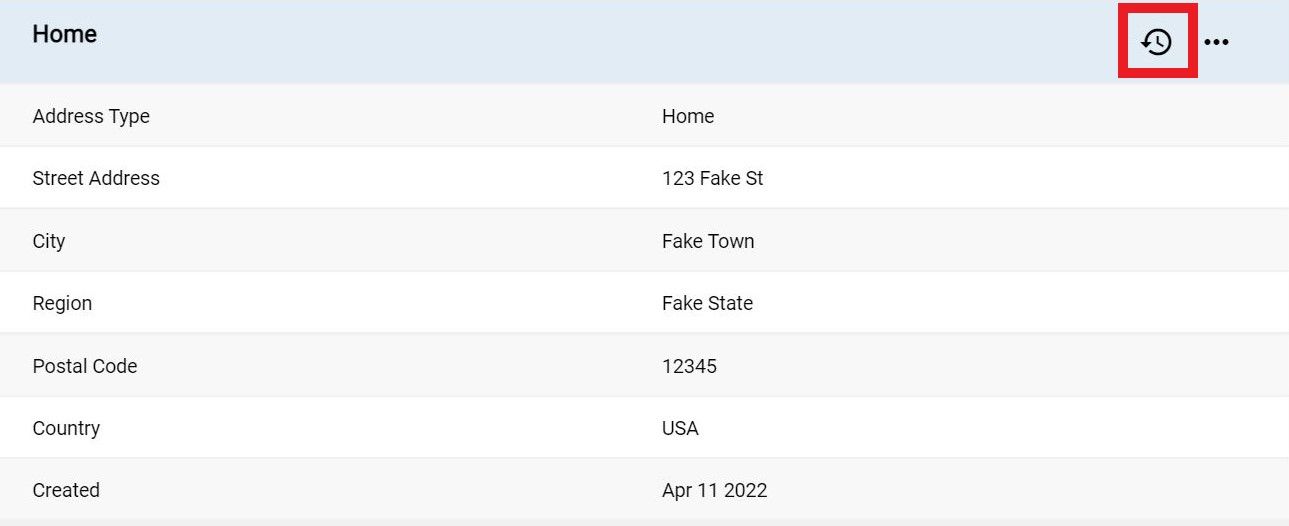Open the address history icon
The image size is (1289, 526).
pyautogui.click(x=1157, y=42)
